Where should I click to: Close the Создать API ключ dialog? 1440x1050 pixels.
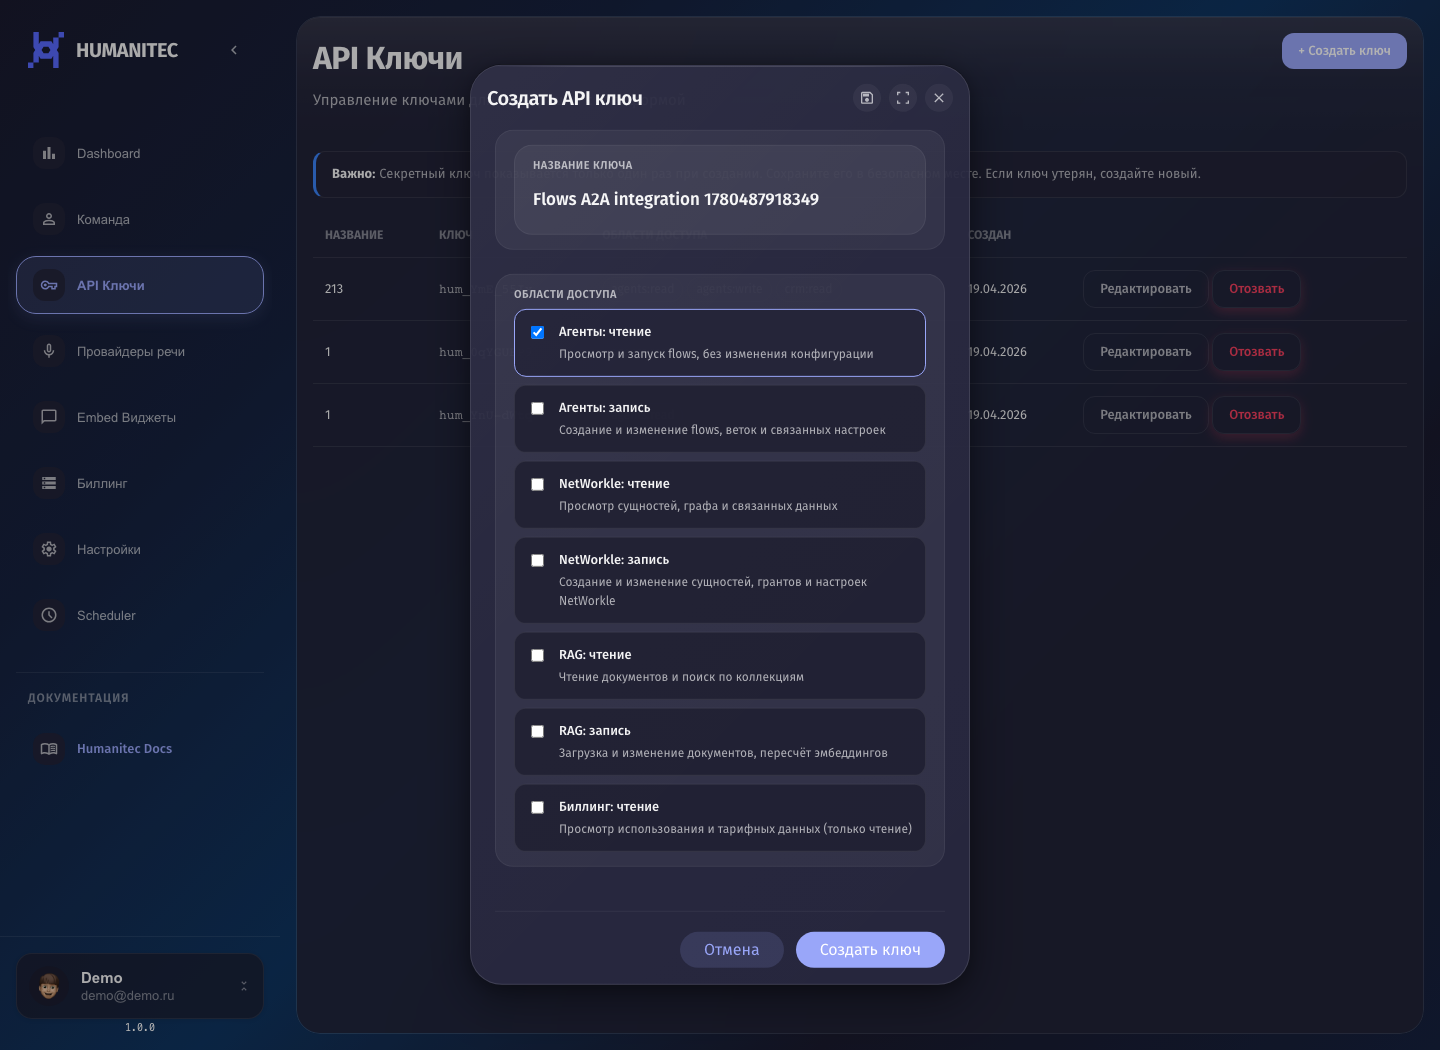(939, 98)
